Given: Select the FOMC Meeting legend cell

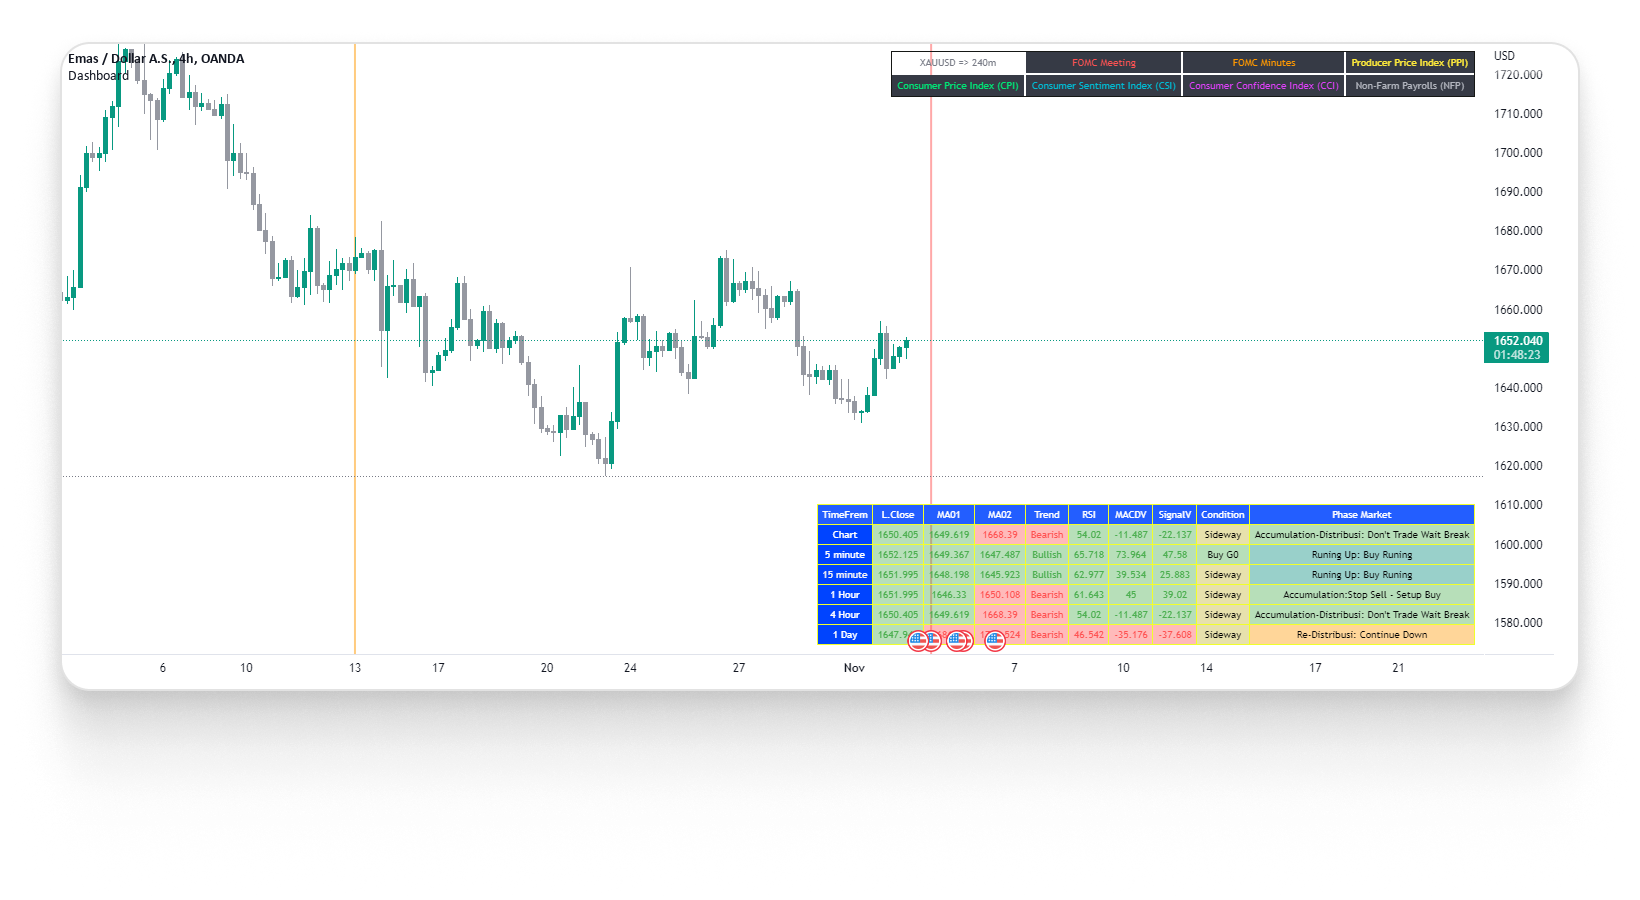Looking at the screenshot, I should [x=1103, y=63].
